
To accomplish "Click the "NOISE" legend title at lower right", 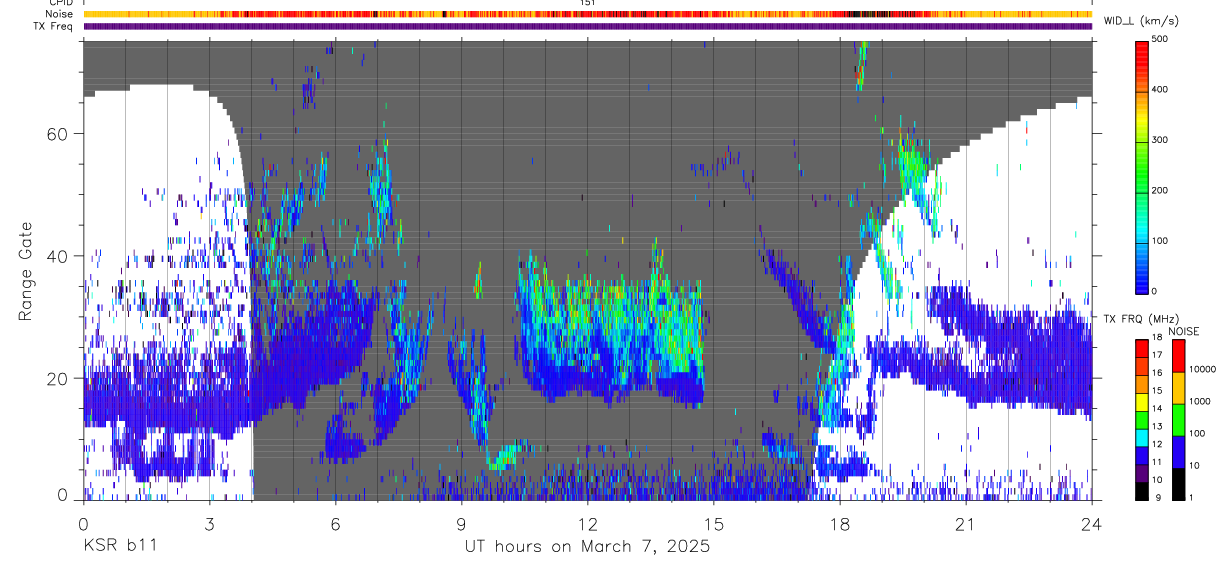I will click(x=1183, y=331).
